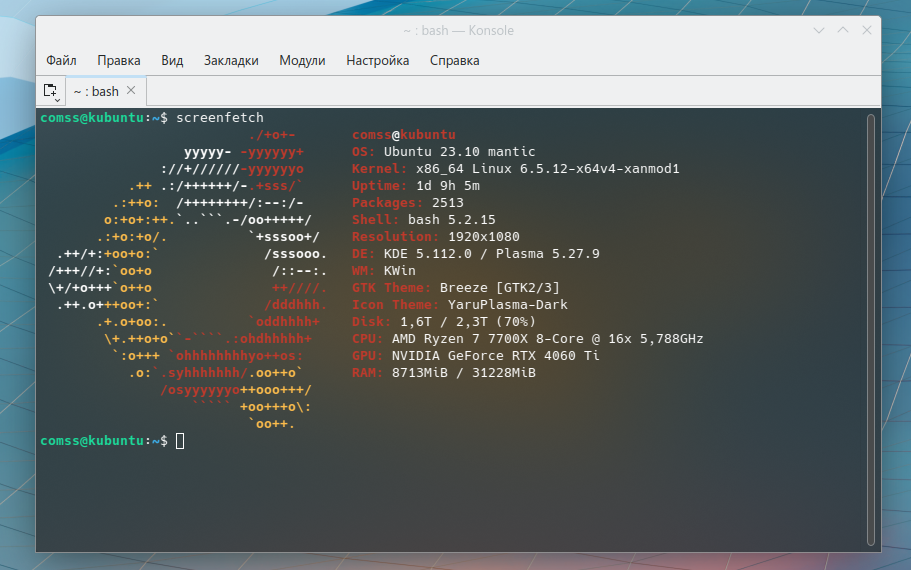Image resolution: width=911 pixels, height=570 pixels.
Task: Click the Packages value '2513'
Action: (447, 203)
